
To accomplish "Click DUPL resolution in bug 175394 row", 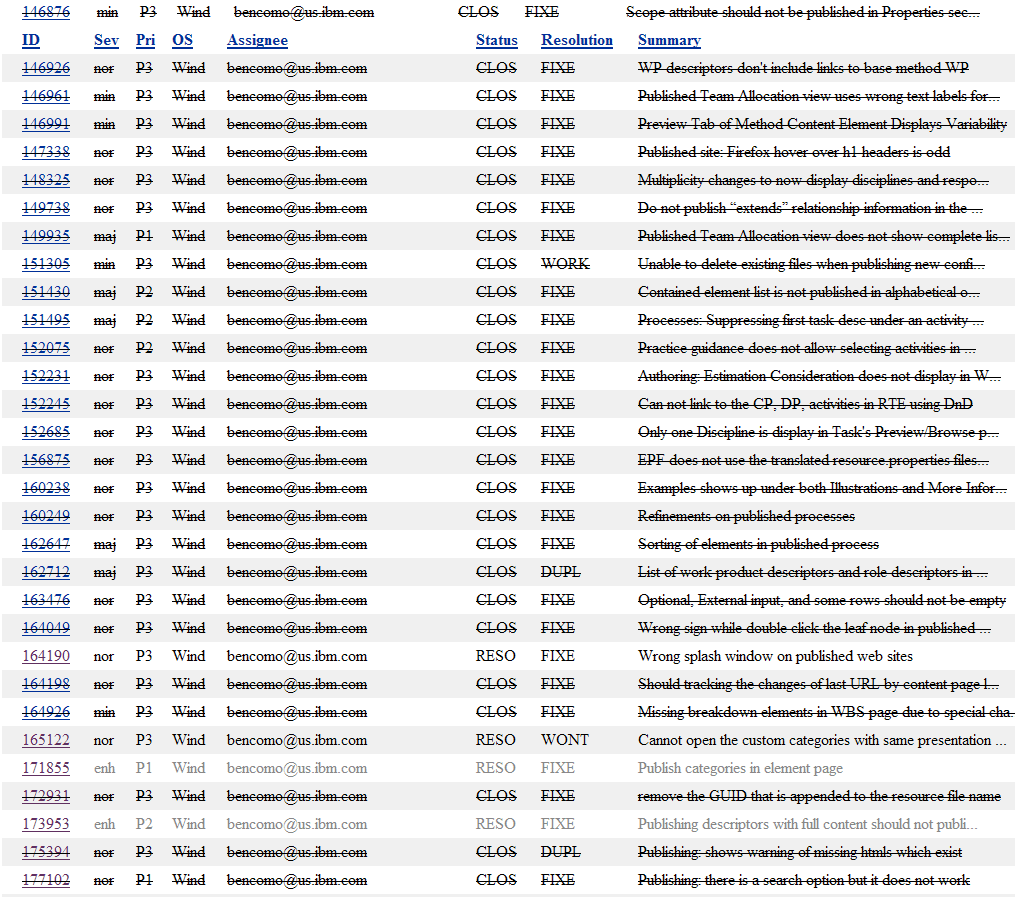I will (x=561, y=852).
